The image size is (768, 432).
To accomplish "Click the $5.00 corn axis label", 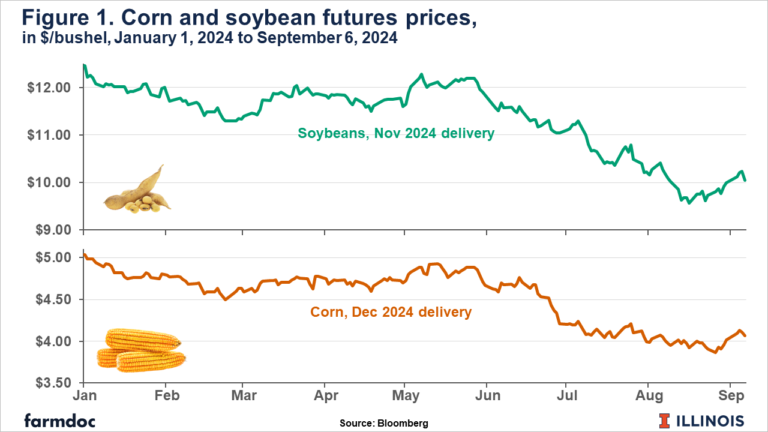I will 53,258.
